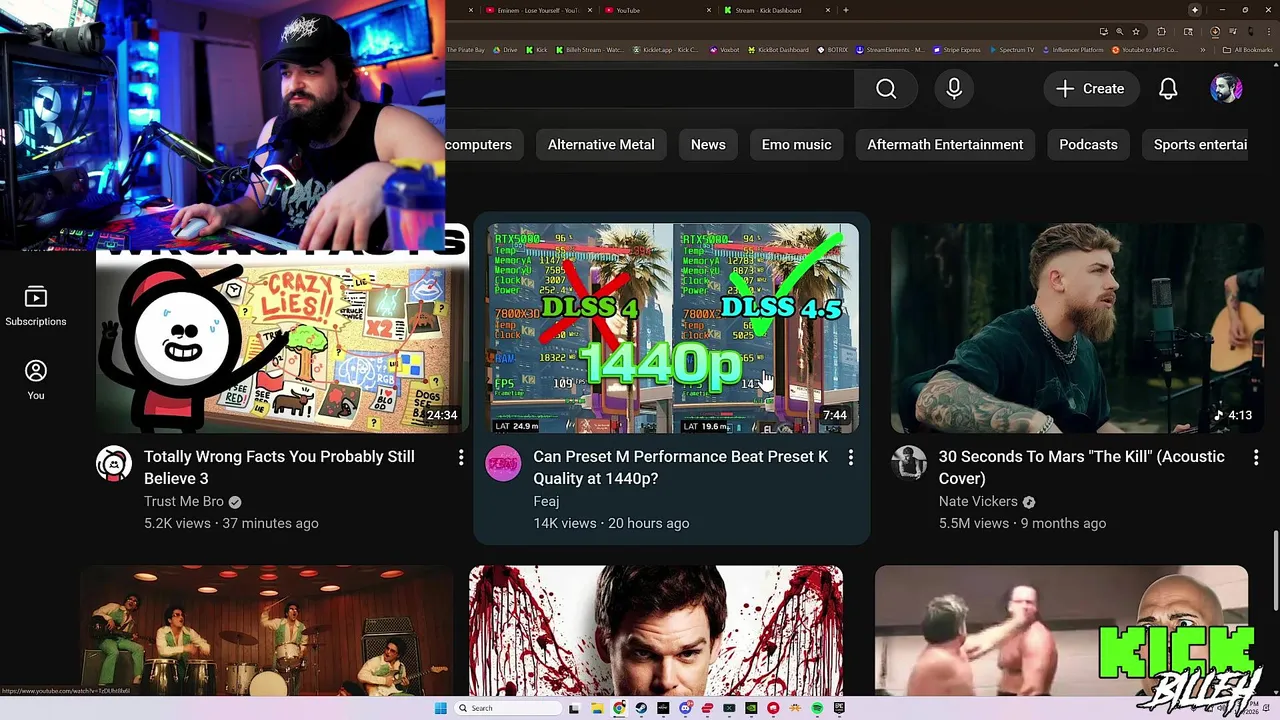
Task: Expand the All Bookmarks folder
Action: [1248, 49]
